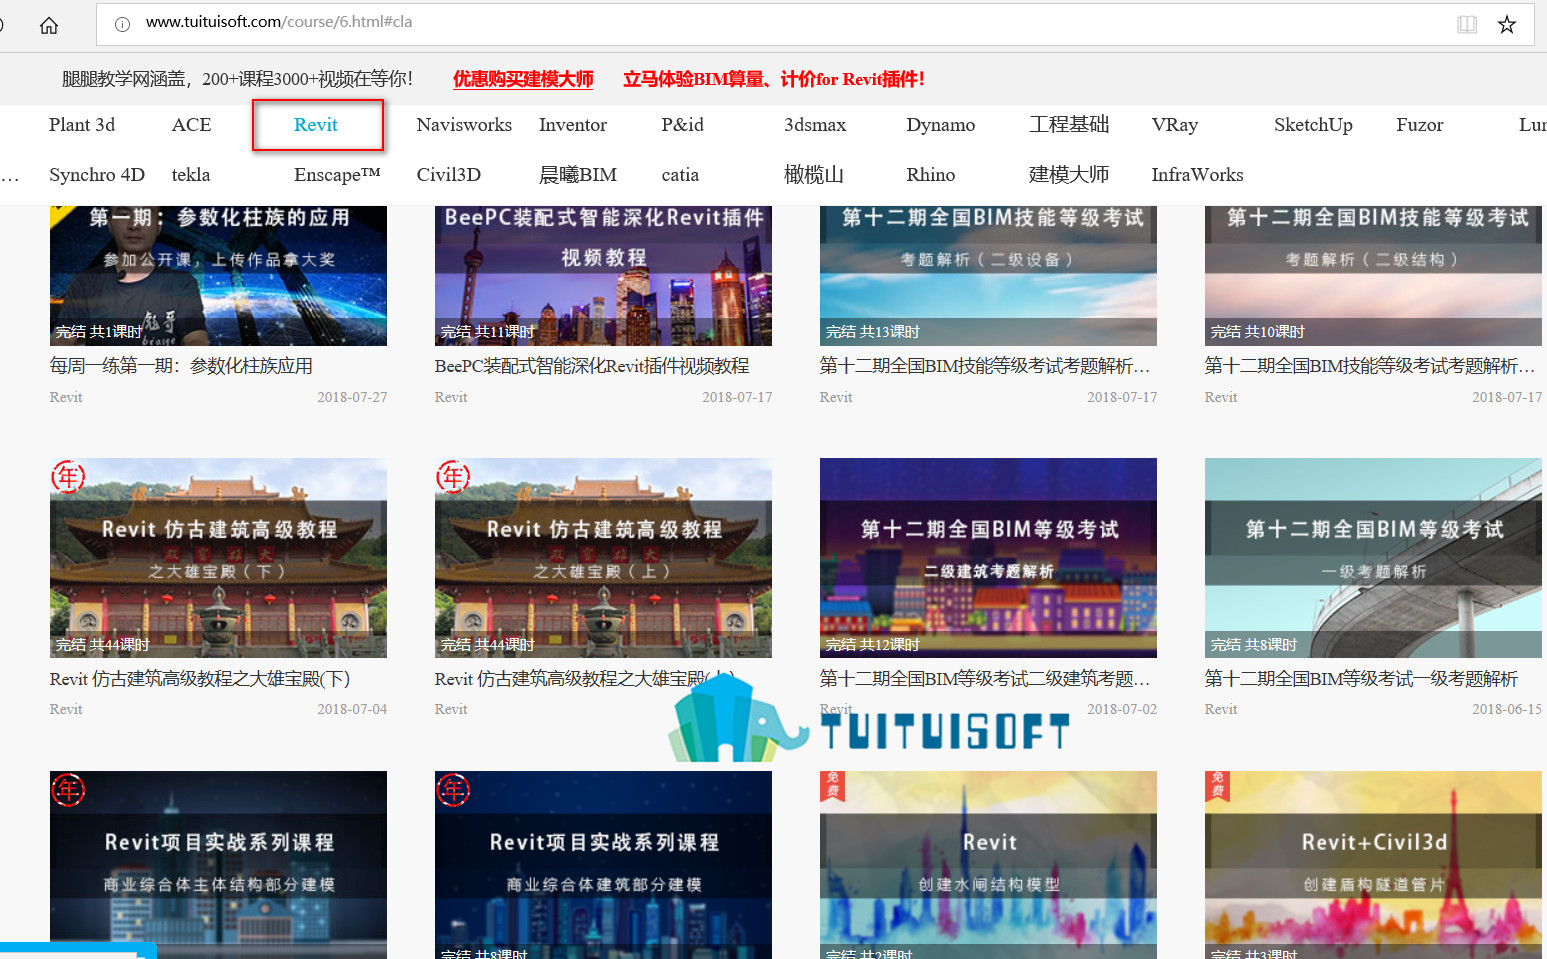Open the 建模大师 category
The image size is (1547, 959).
pos(1069,175)
